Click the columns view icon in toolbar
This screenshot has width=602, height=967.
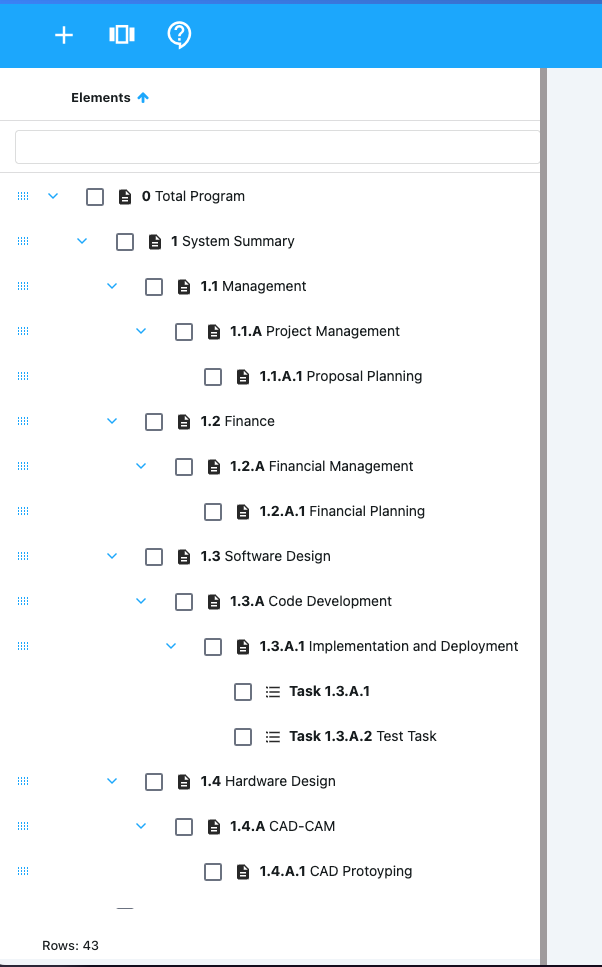(x=121, y=35)
